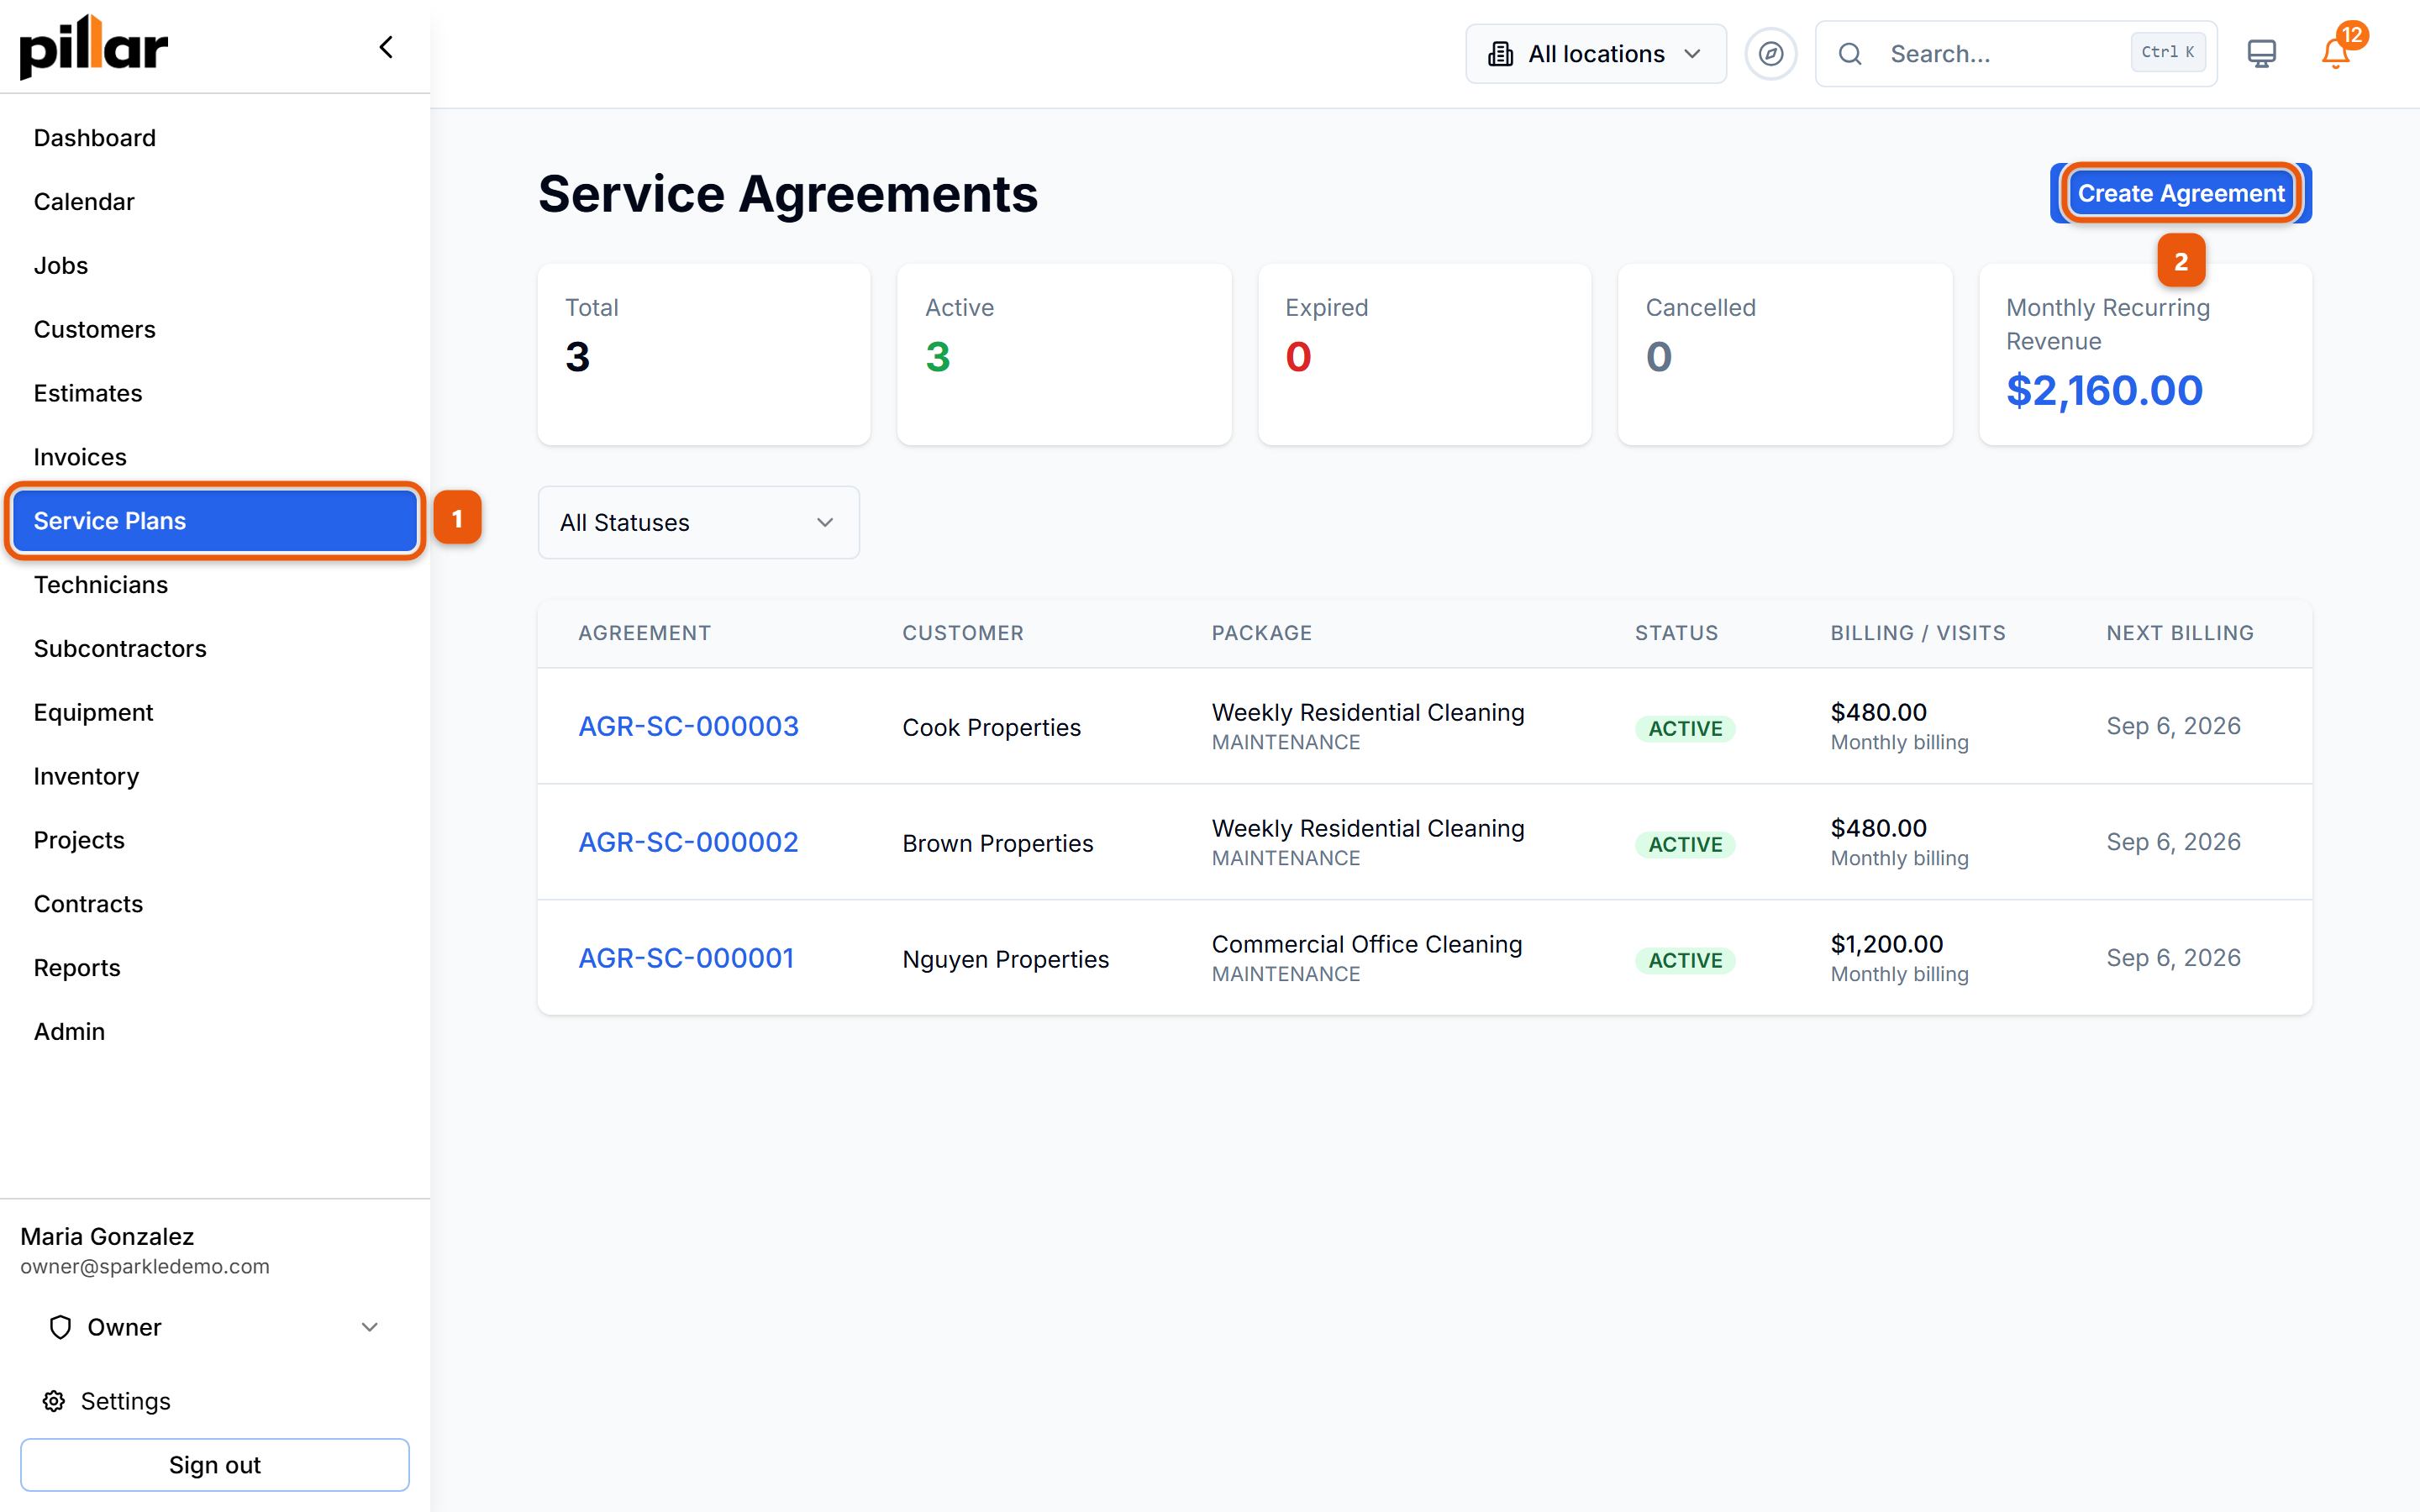The width and height of the screenshot is (2420, 1512).
Task: Click the Expired agreements card
Action: tap(1424, 355)
